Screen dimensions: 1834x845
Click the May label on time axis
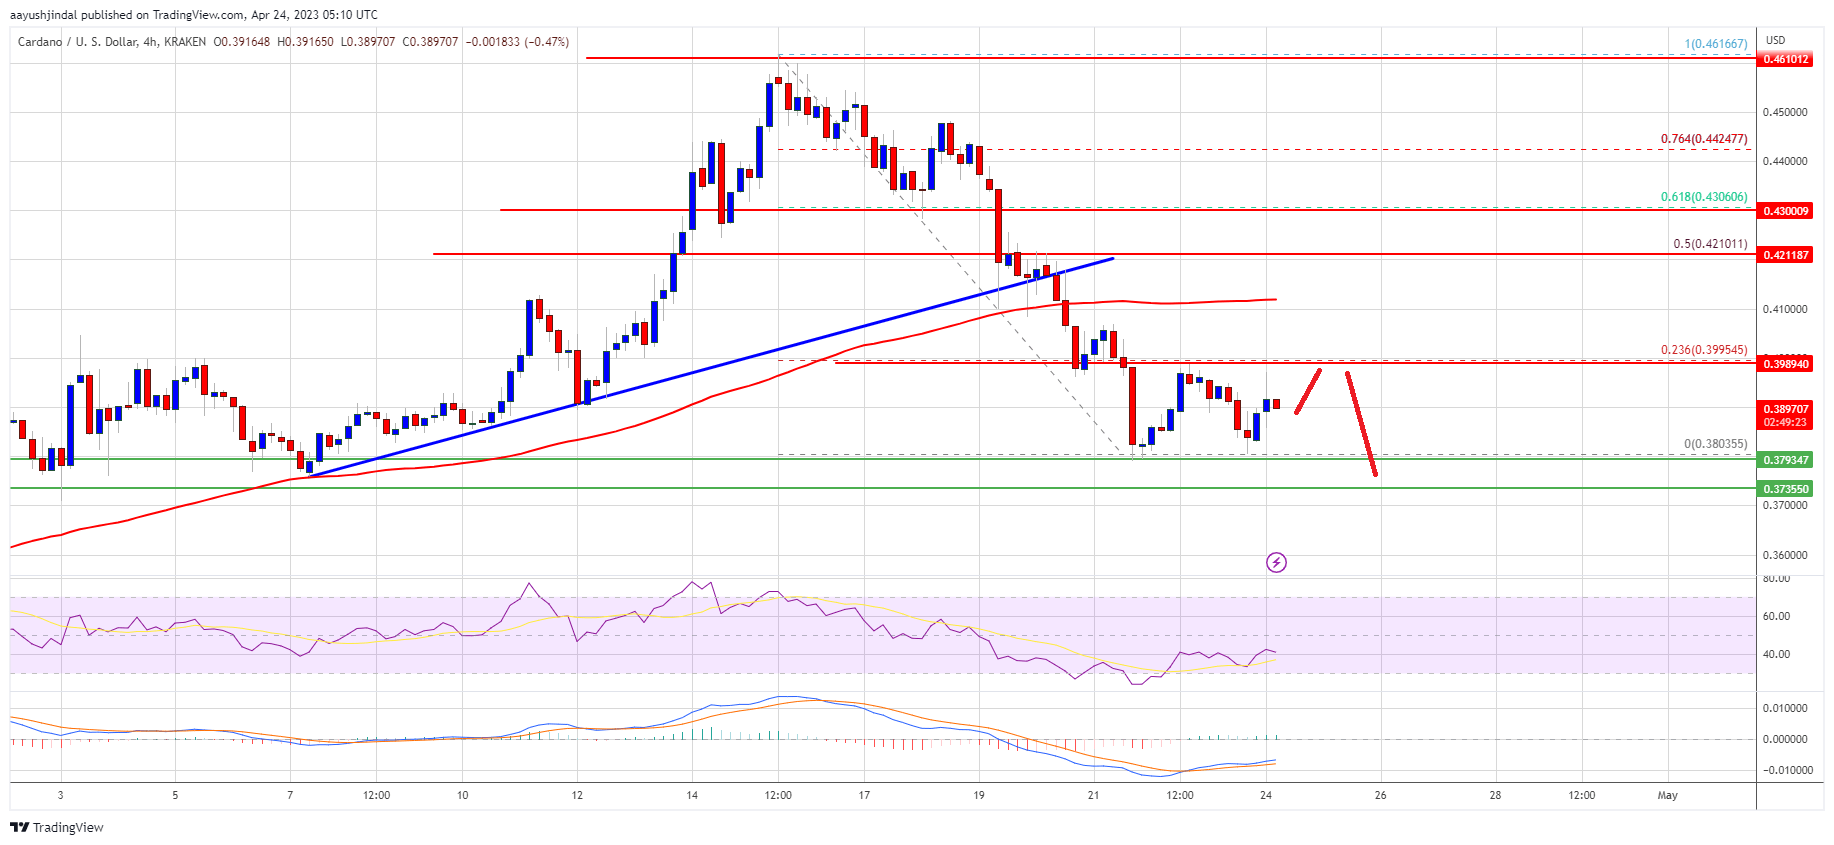[1667, 796]
